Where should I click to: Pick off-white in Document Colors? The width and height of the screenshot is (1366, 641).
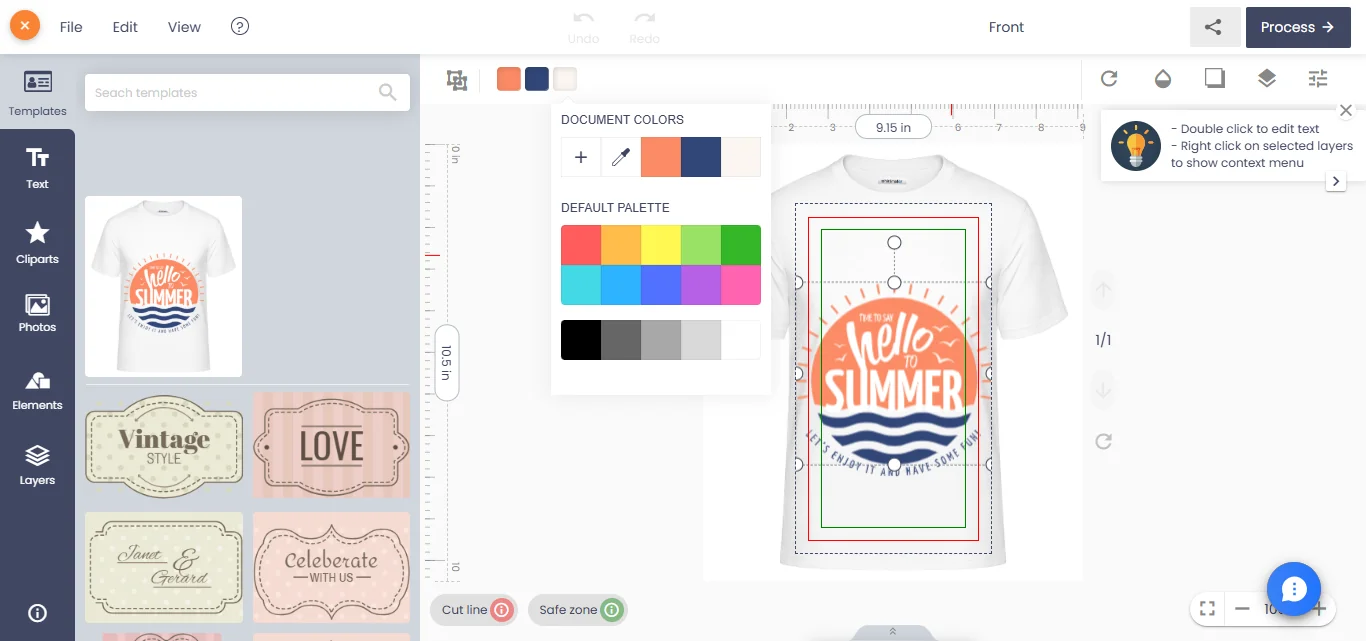tap(741, 157)
